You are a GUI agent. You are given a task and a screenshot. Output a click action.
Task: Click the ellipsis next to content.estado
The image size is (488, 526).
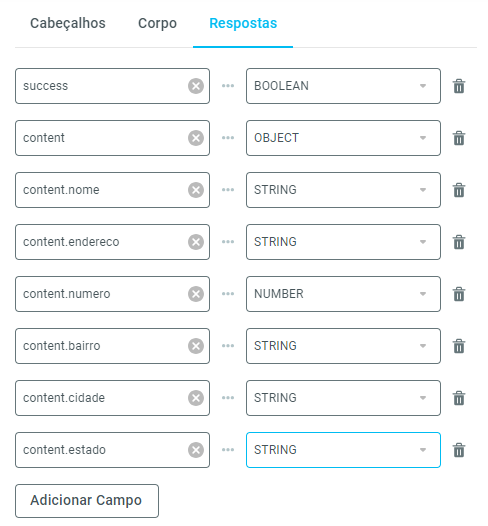228,450
